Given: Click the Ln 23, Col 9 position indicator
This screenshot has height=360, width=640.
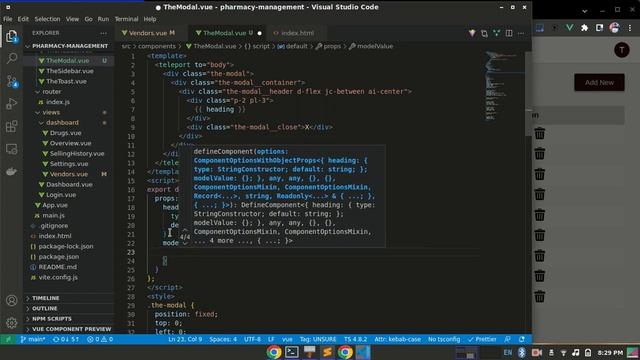Looking at the screenshot, I should 185,339.
